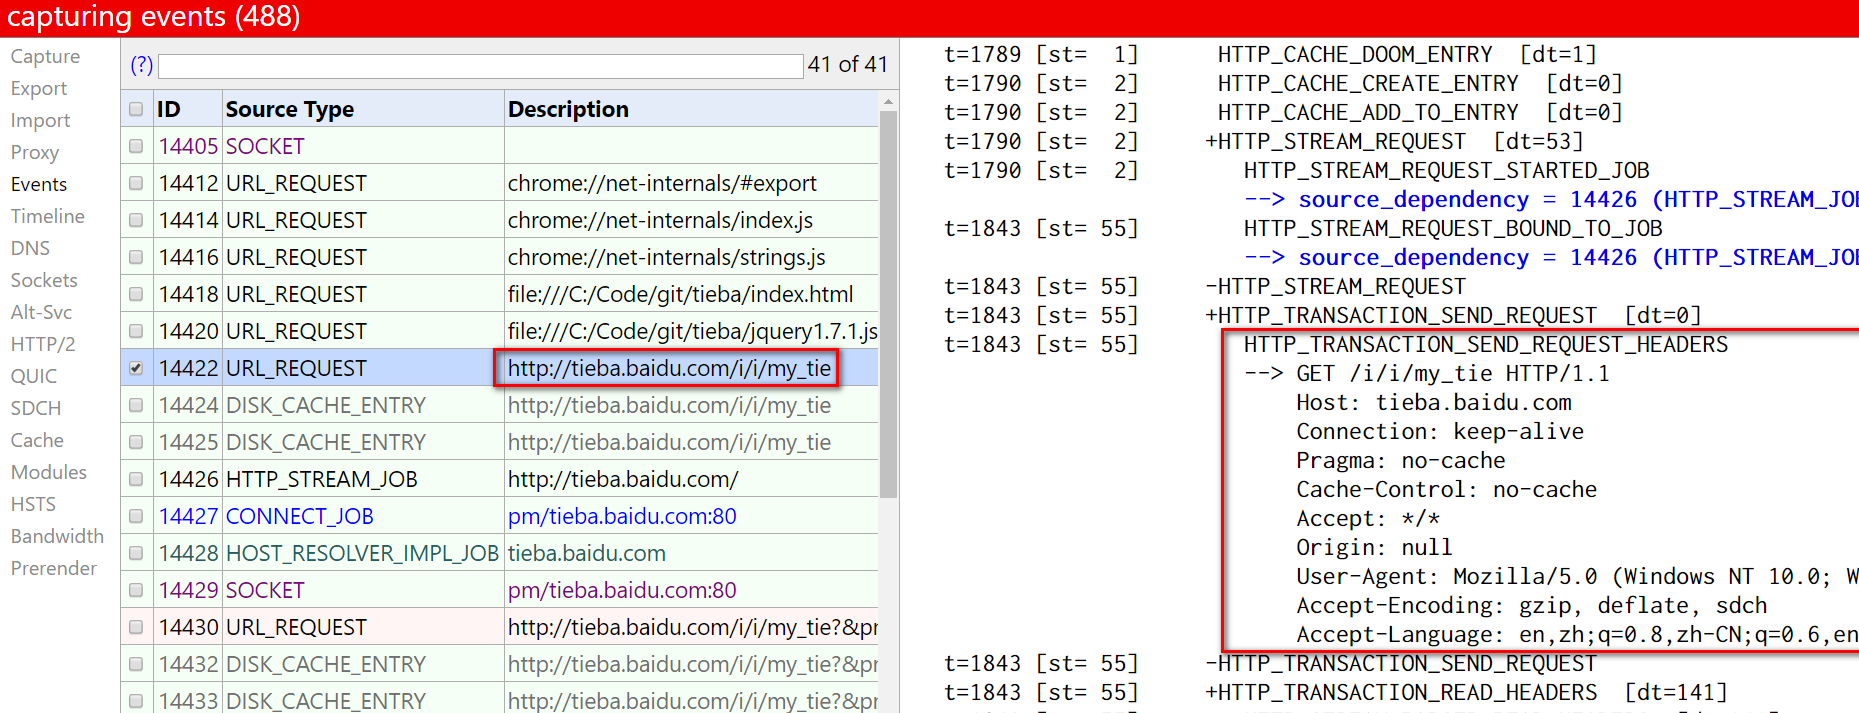The height and width of the screenshot is (713, 1859).
Task: Check the box for event 14429 SOCKET
Action: pos(136,590)
